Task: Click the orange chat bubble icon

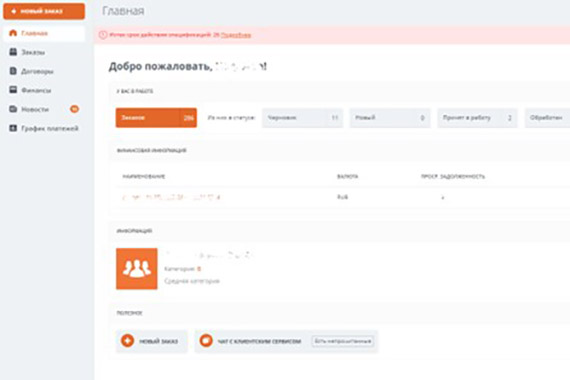Action: [x=206, y=341]
